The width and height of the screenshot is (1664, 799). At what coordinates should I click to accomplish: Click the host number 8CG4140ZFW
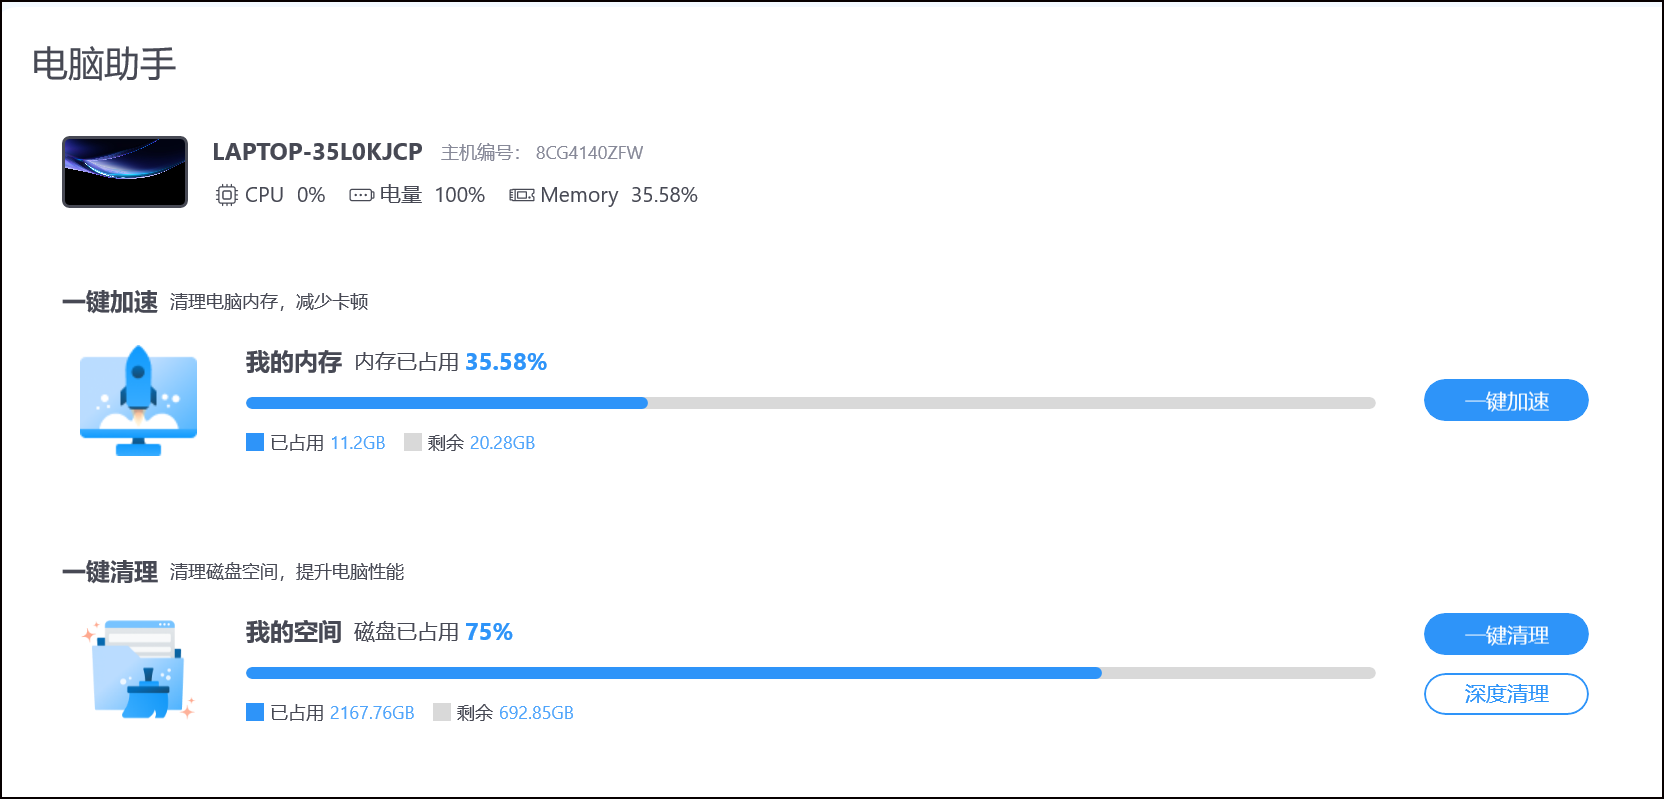(590, 152)
